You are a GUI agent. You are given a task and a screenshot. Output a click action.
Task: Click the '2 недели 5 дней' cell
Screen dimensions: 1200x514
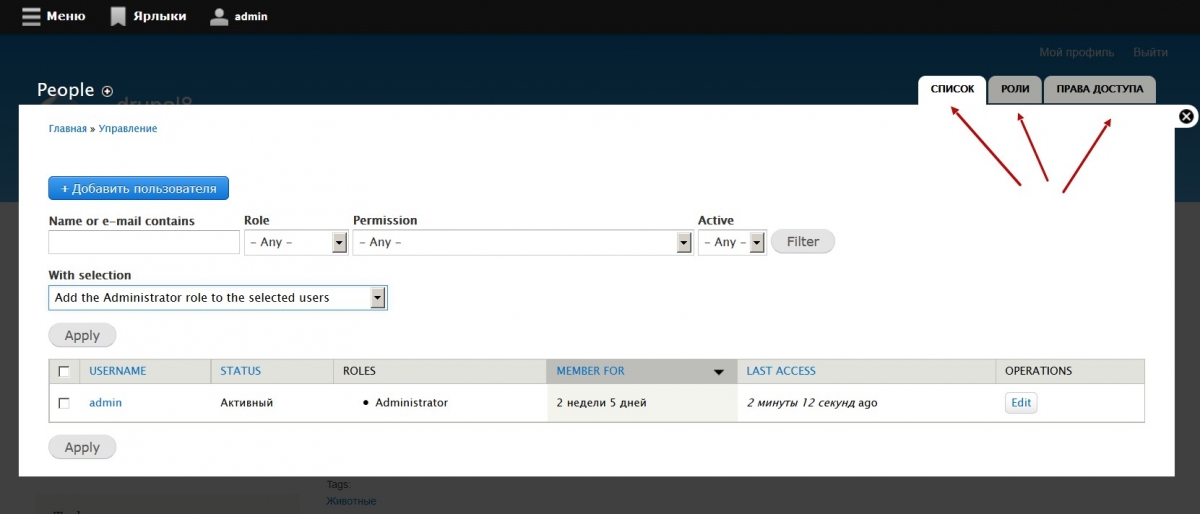pos(601,403)
